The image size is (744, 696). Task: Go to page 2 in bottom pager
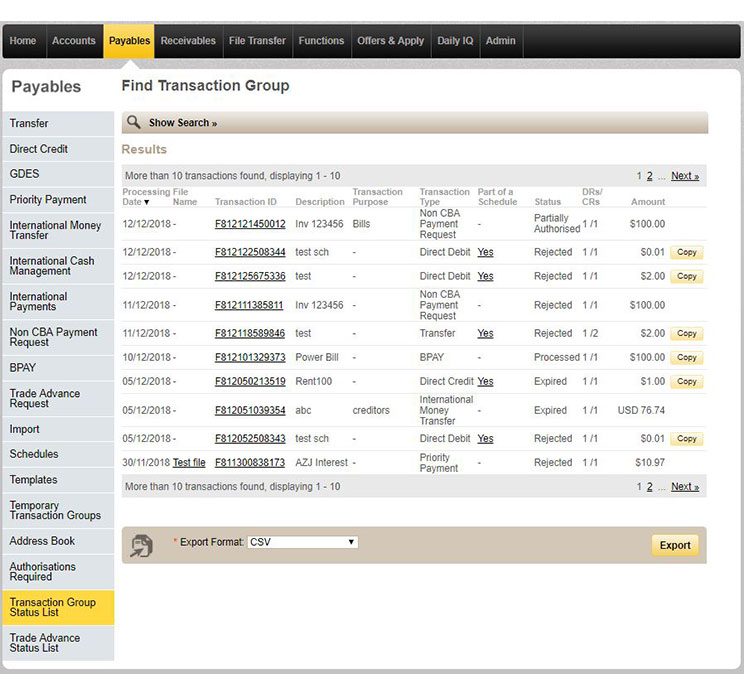[x=650, y=487]
